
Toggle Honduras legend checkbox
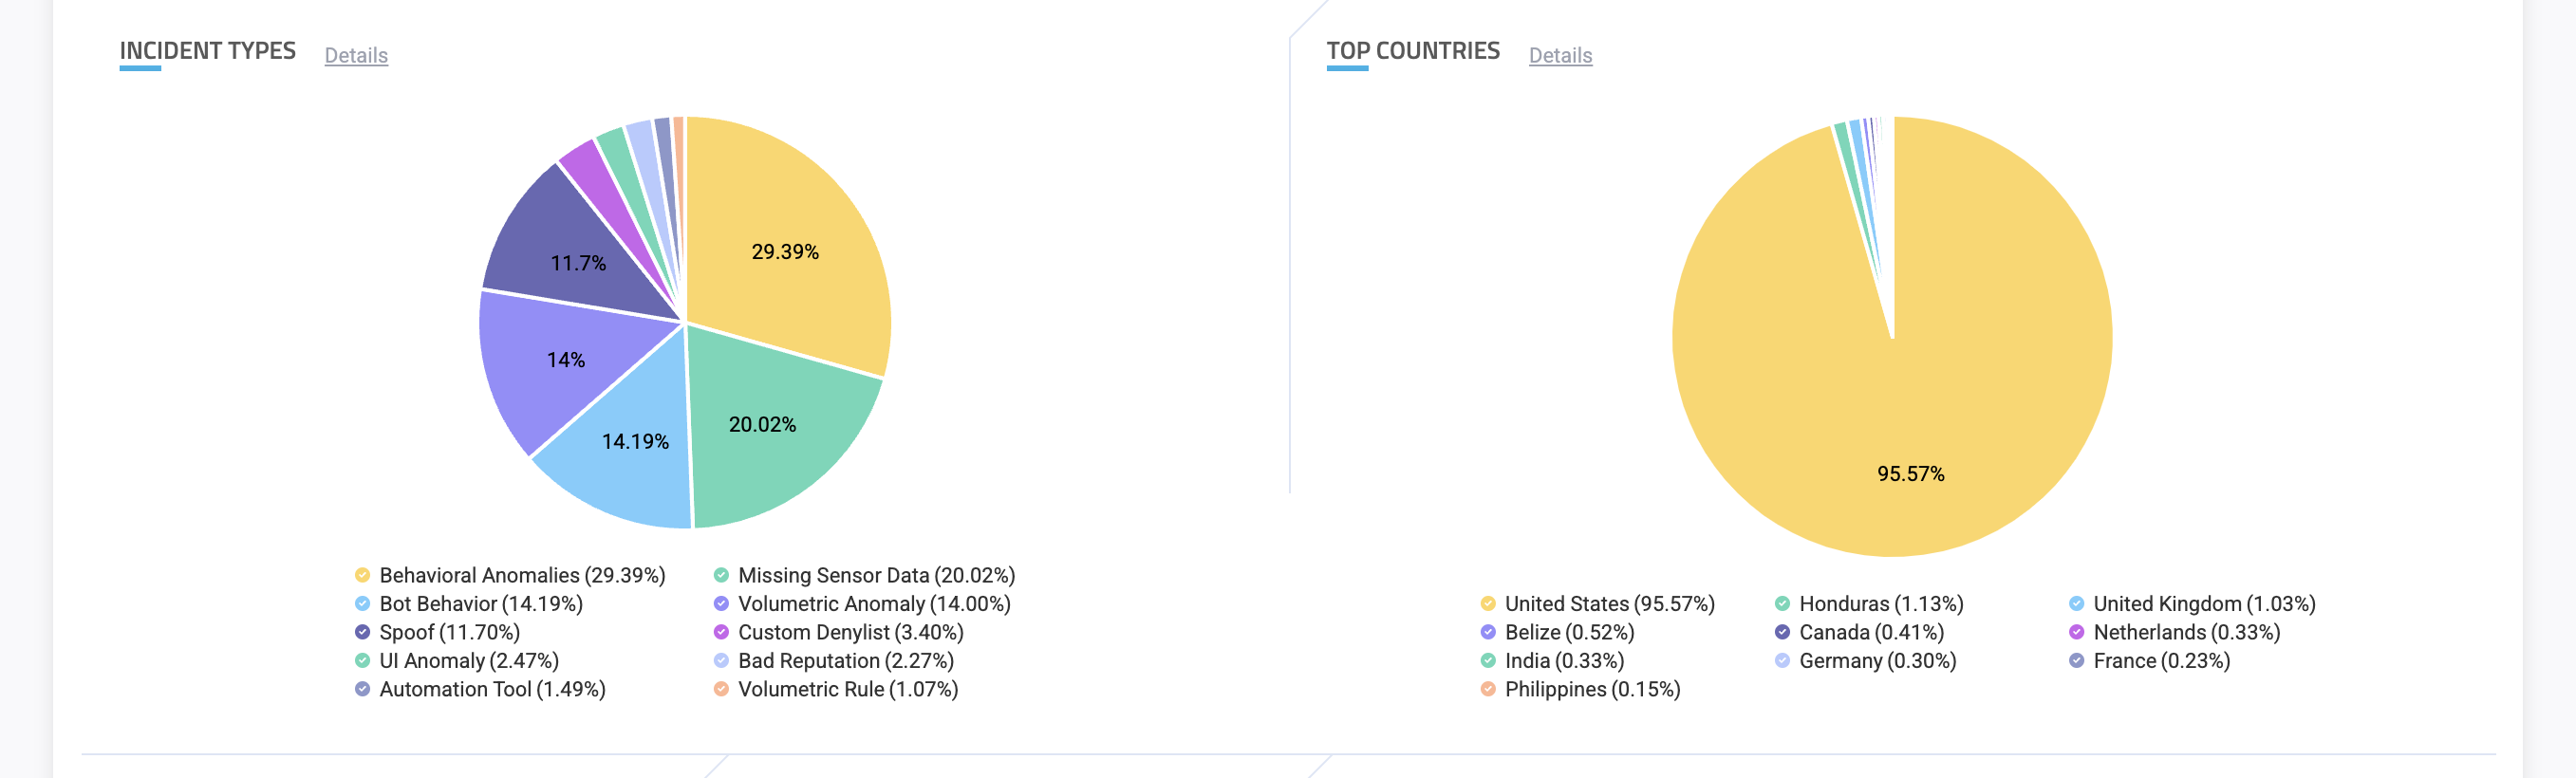pyautogui.click(x=1782, y=604)
